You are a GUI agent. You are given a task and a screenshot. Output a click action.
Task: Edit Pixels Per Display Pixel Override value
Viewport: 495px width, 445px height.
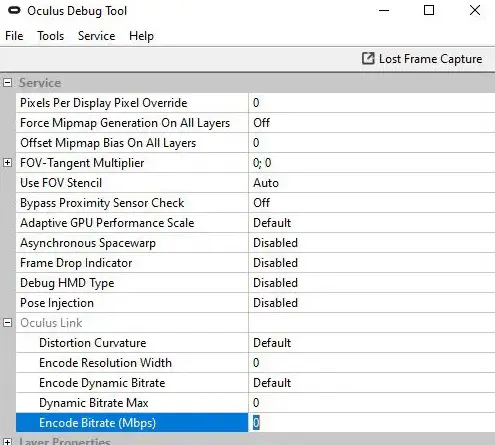coord(372,103)
